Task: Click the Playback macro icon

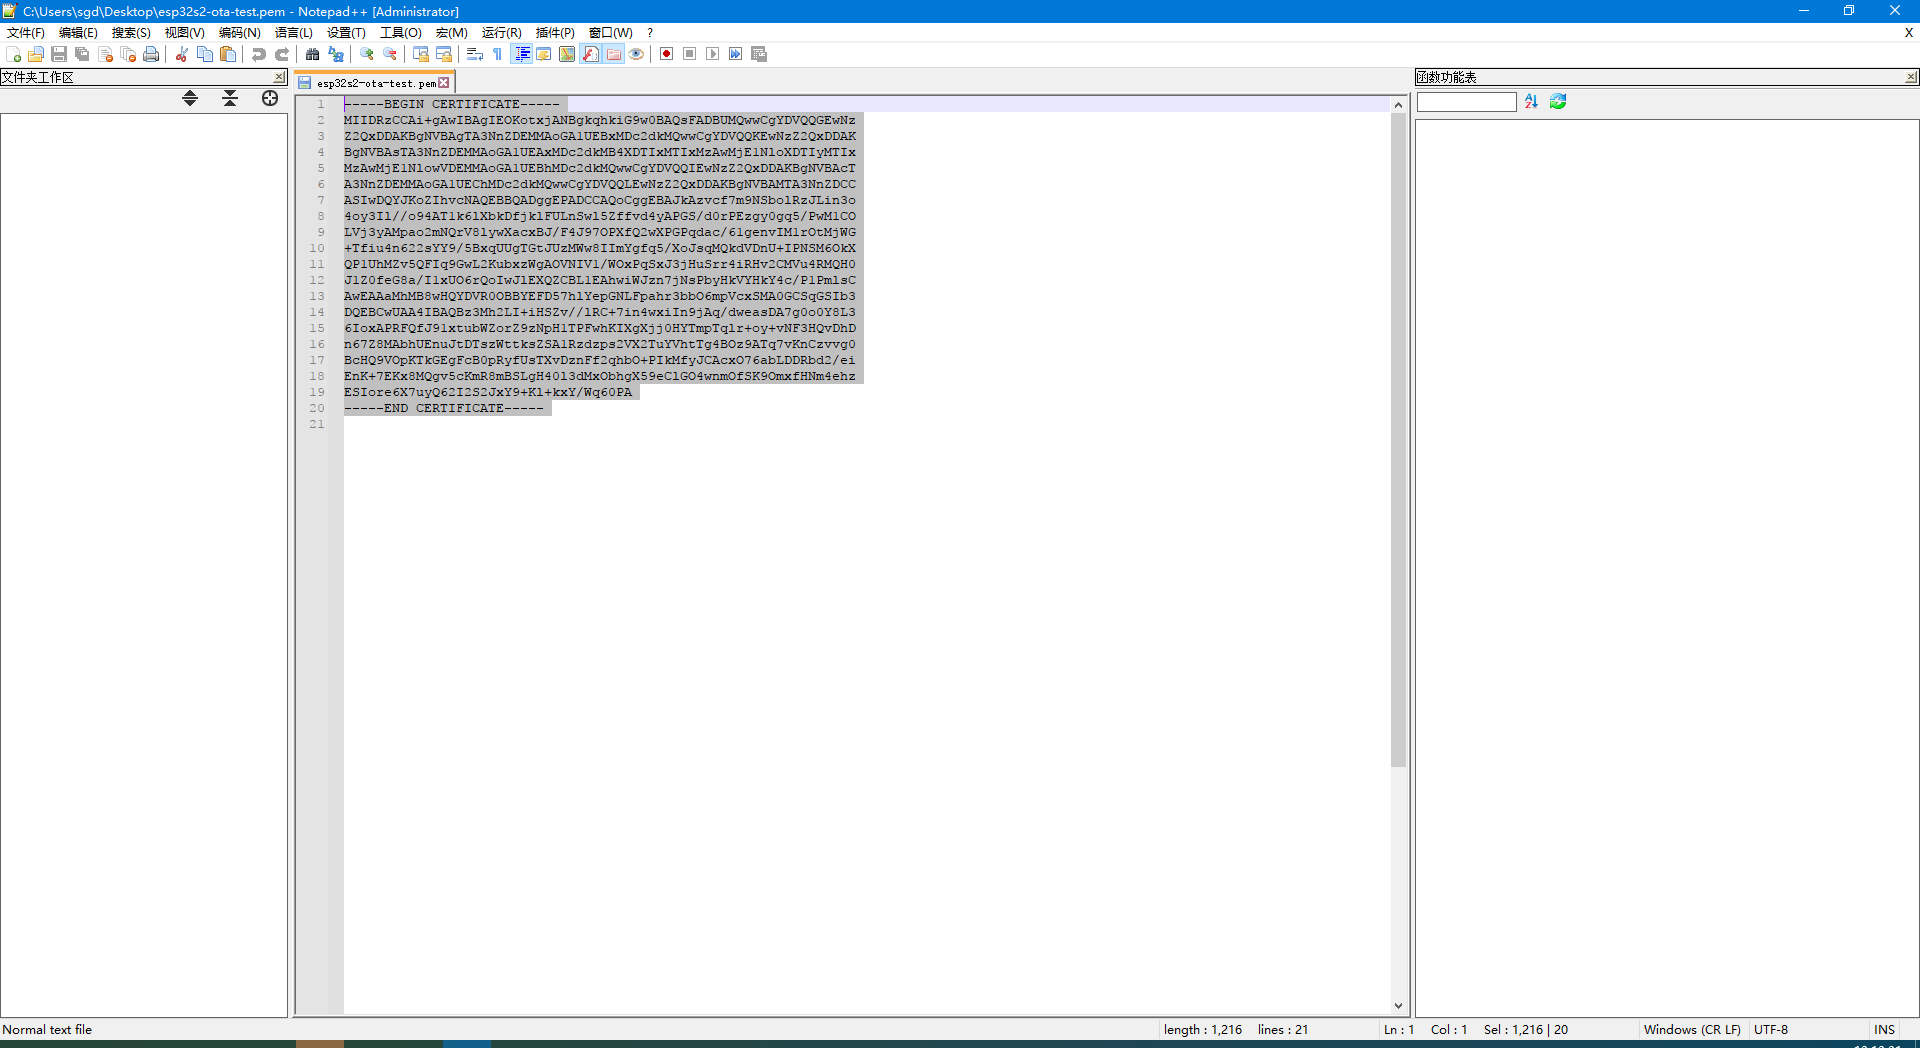Action: [x=713, y=54]
